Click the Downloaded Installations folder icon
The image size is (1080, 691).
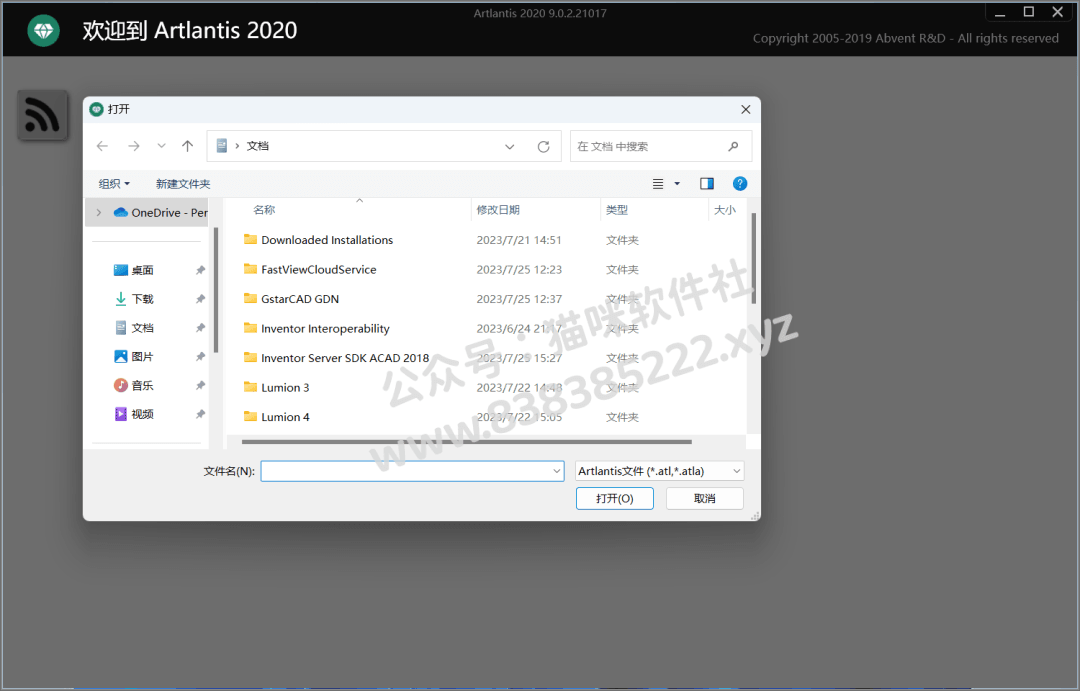(250, 240)
